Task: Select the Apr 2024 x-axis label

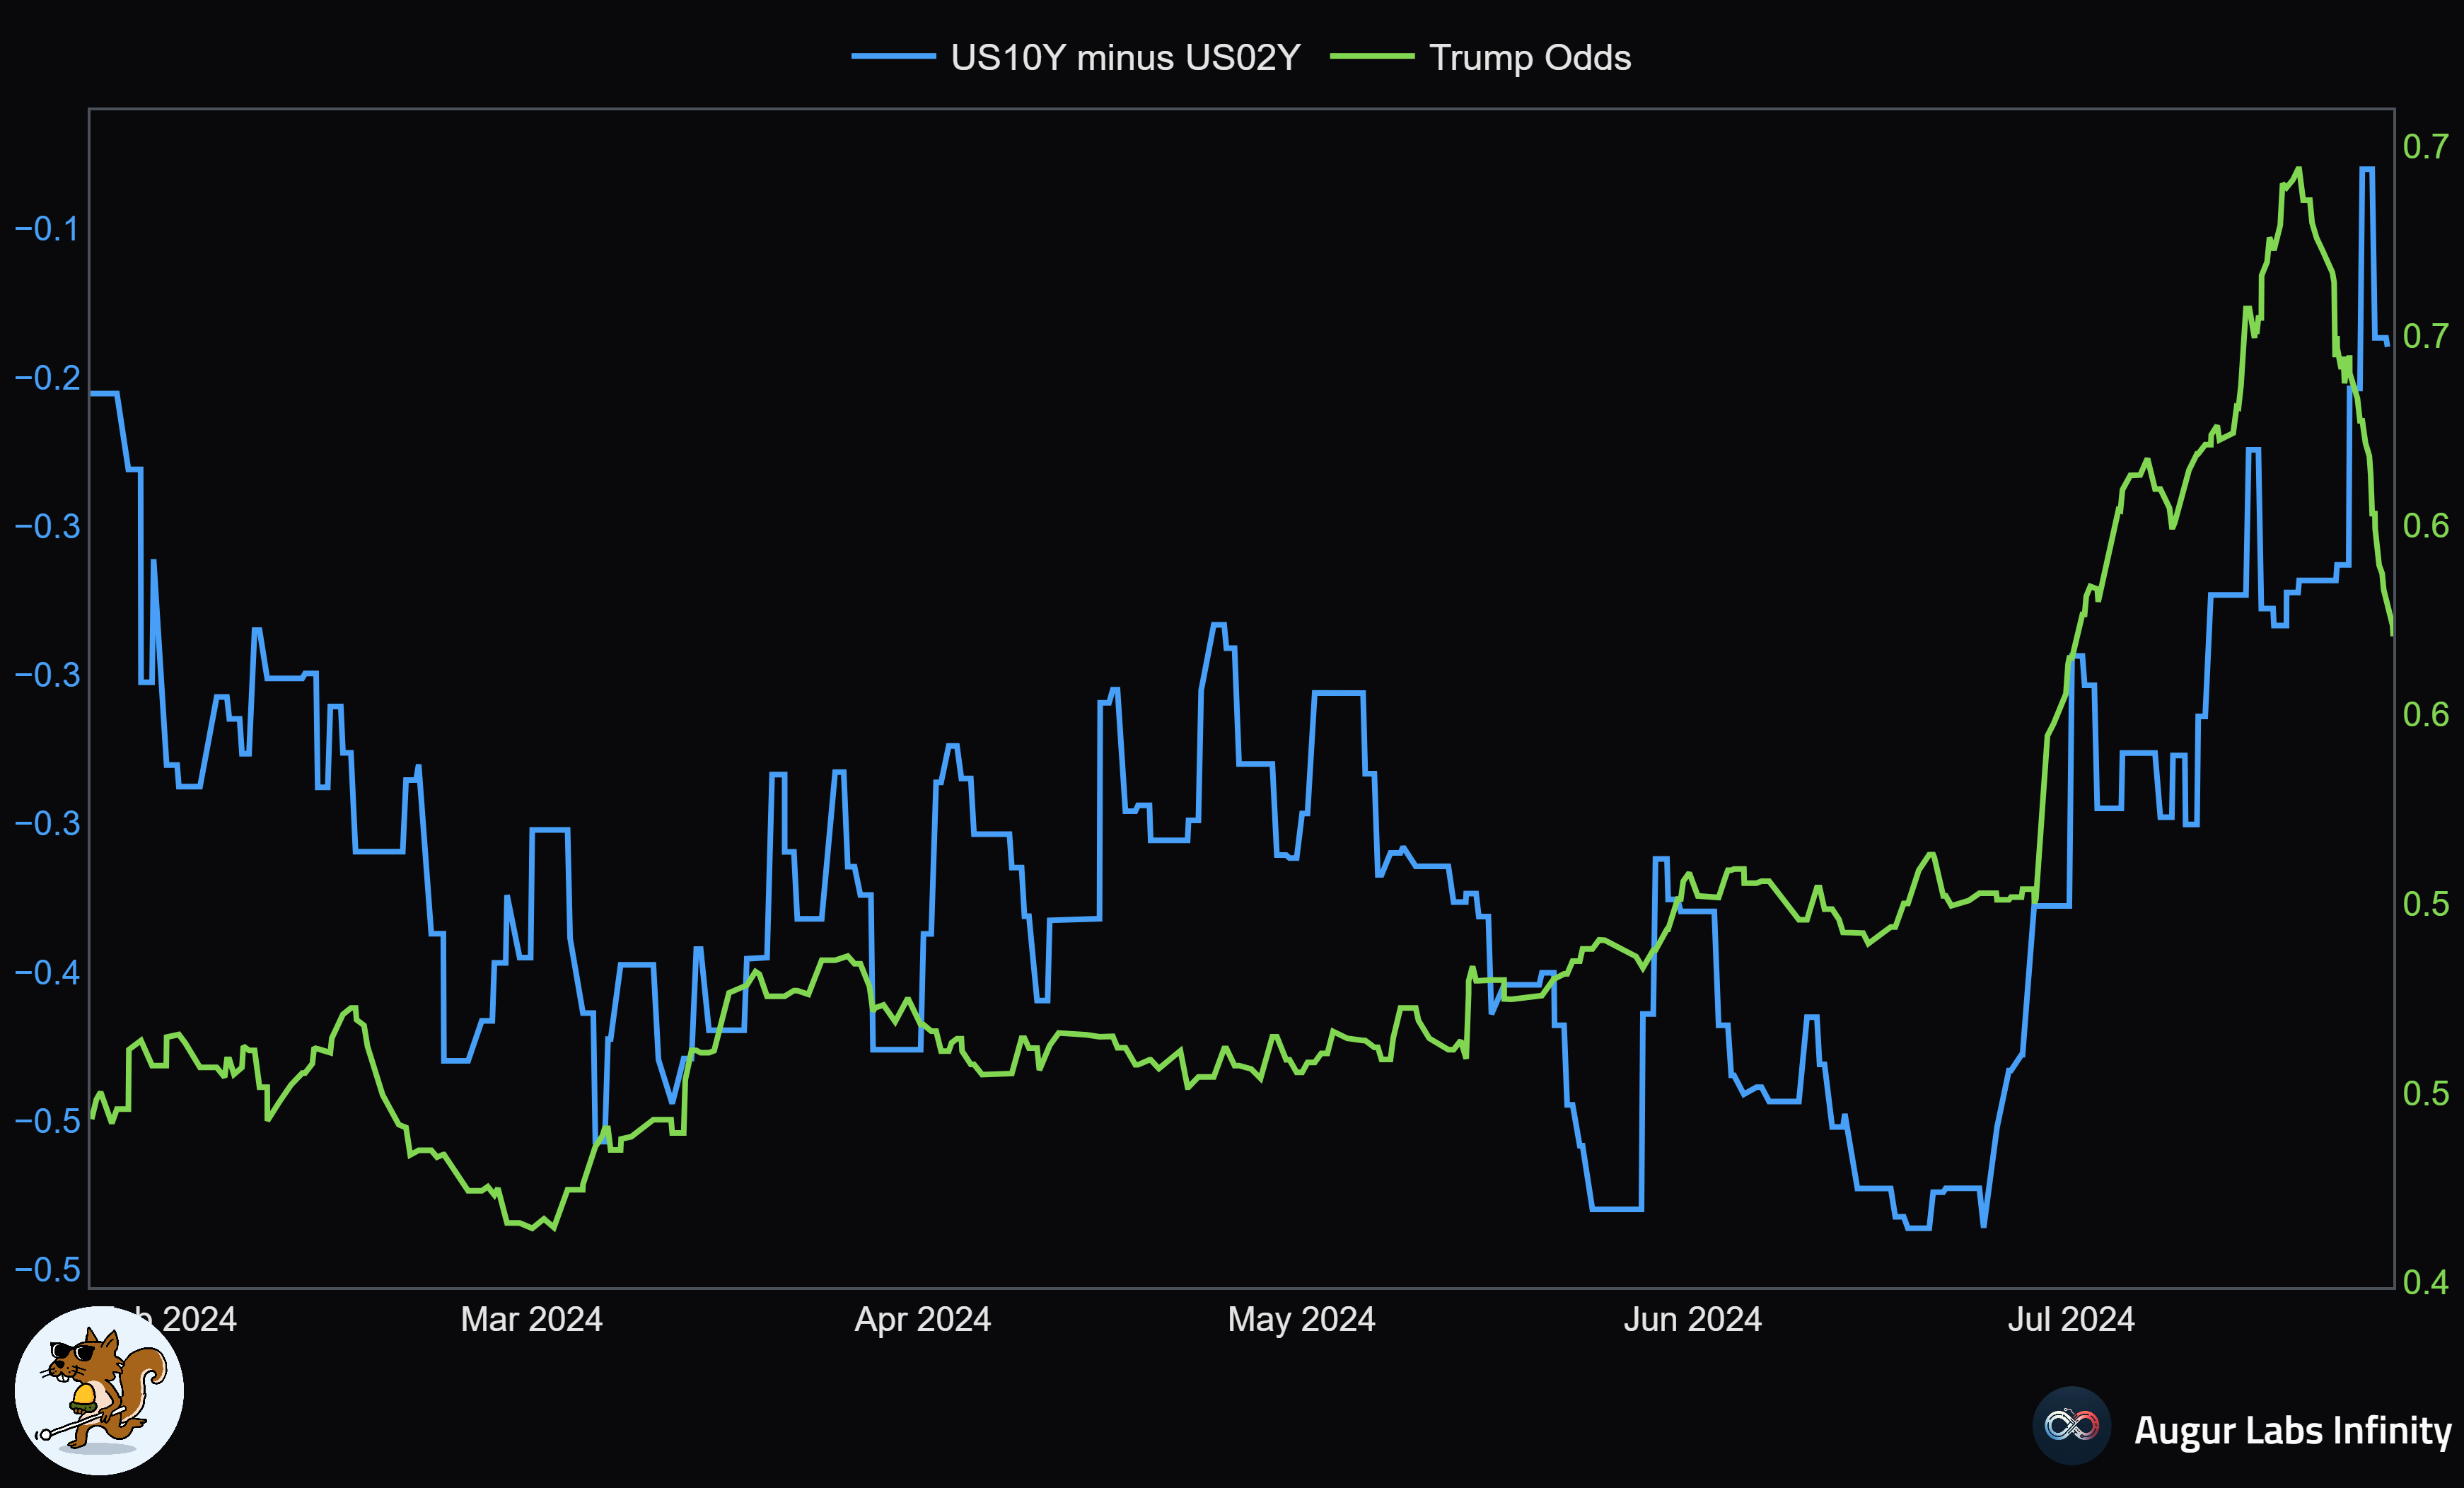Action: 922,1319
